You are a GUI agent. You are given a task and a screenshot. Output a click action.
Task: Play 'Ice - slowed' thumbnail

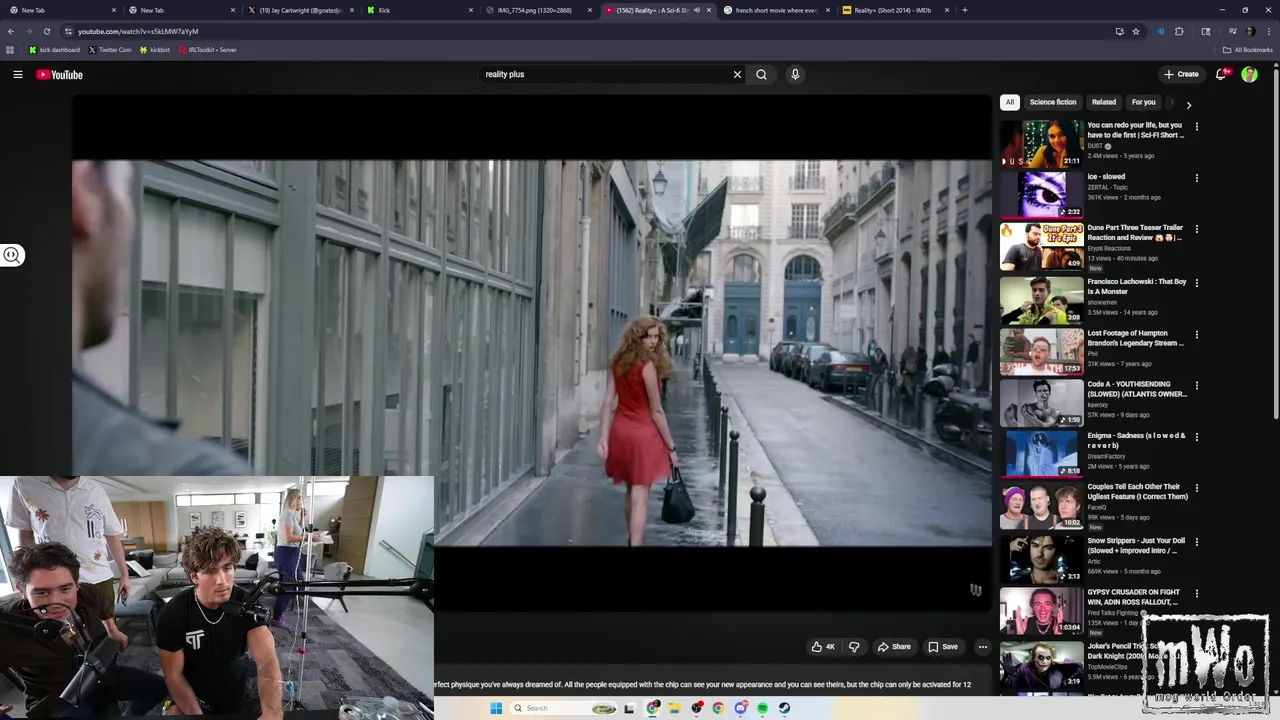tap(1041, 195)
